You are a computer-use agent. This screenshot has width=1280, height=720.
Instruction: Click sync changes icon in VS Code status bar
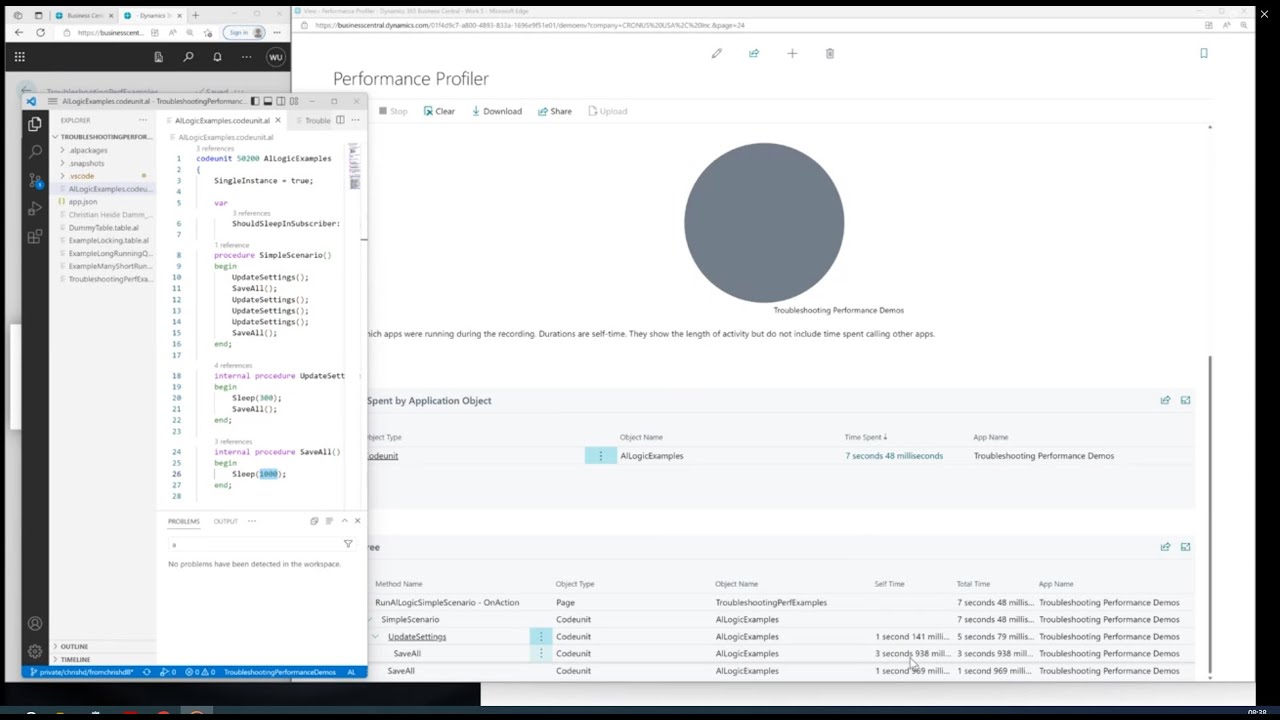(x=147, y=672)
